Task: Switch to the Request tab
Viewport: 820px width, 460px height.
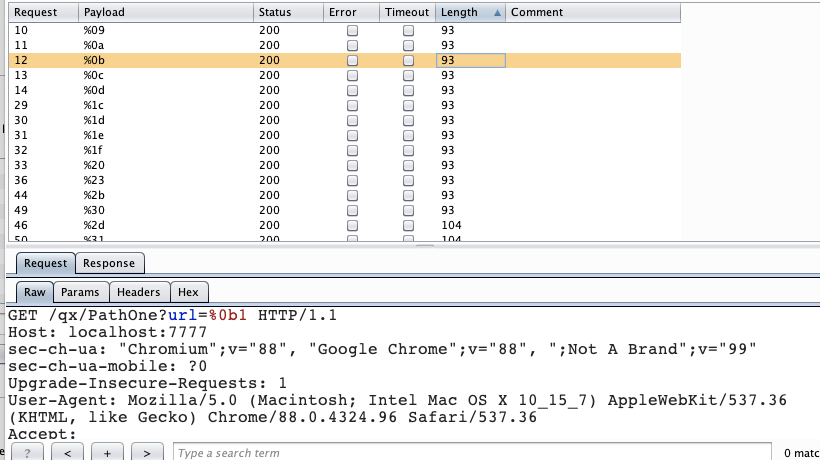Action: click(45, 263)
